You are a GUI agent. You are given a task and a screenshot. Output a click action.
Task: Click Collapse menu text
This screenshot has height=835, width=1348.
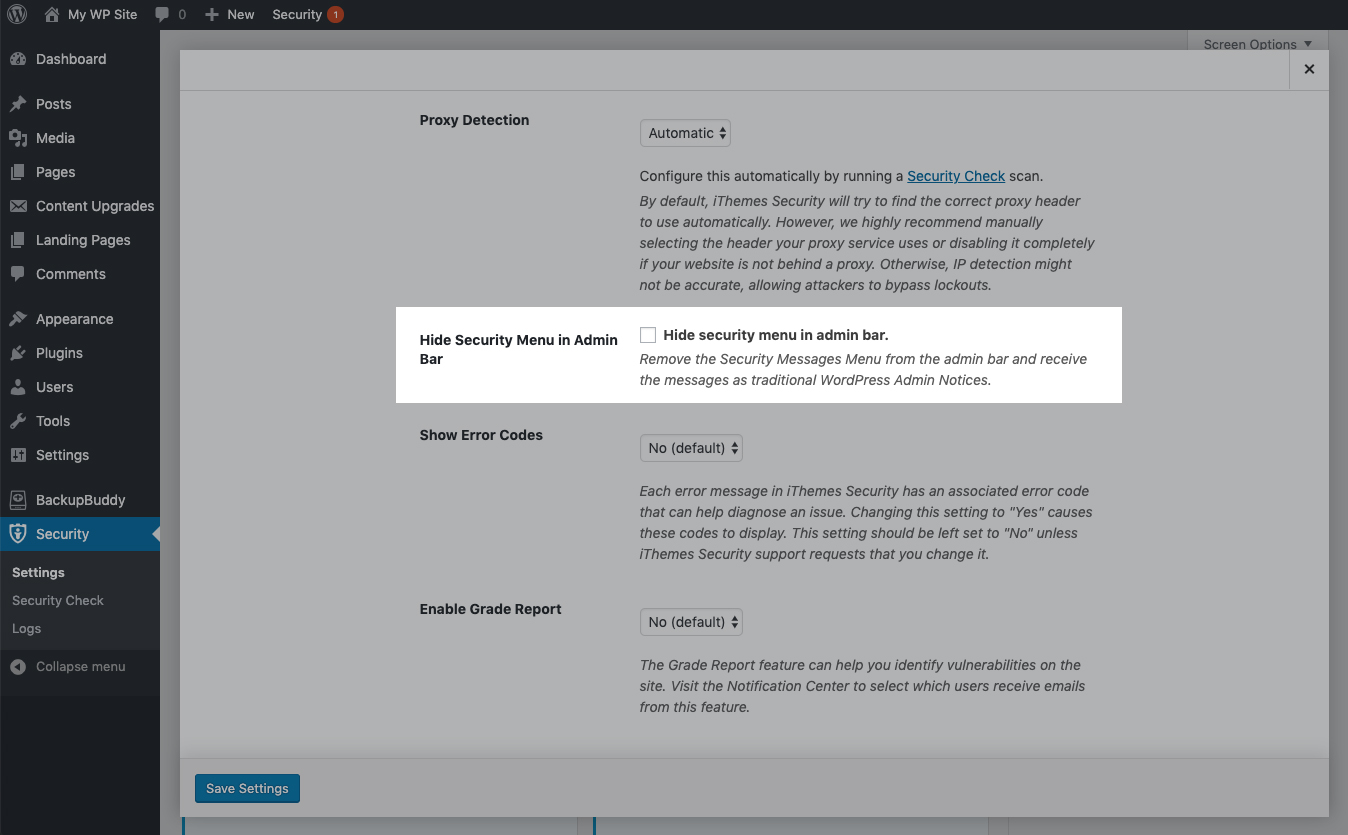(x=81, y=667)
